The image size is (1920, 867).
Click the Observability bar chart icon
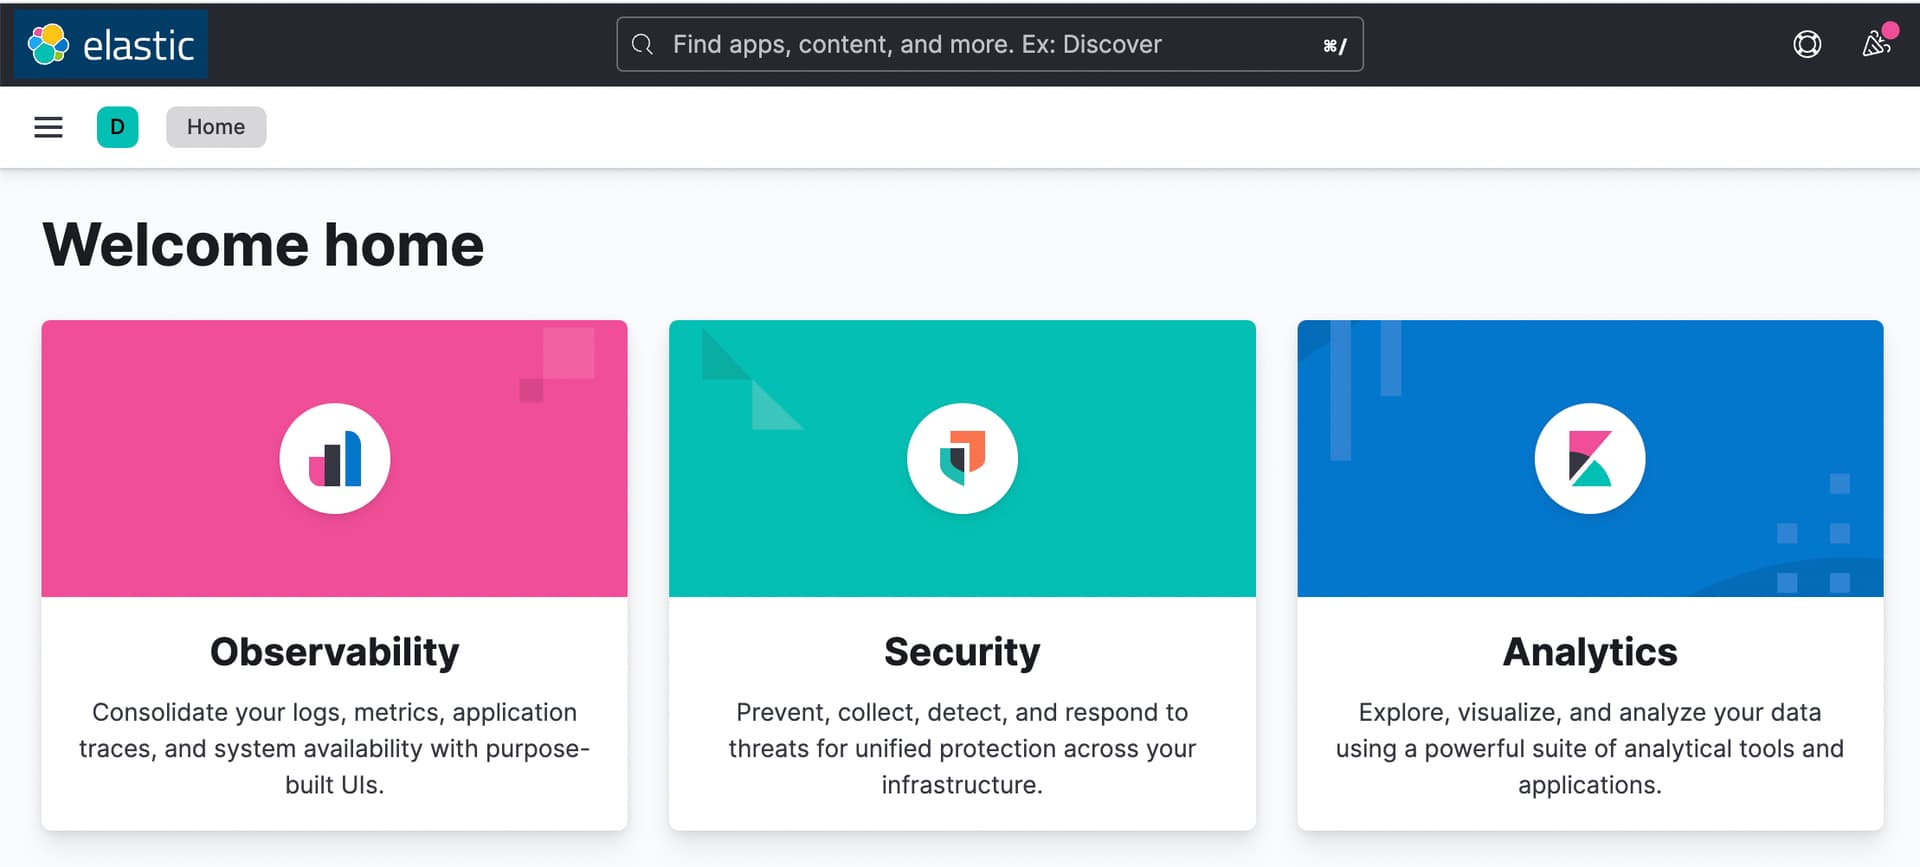click(335, 459)
